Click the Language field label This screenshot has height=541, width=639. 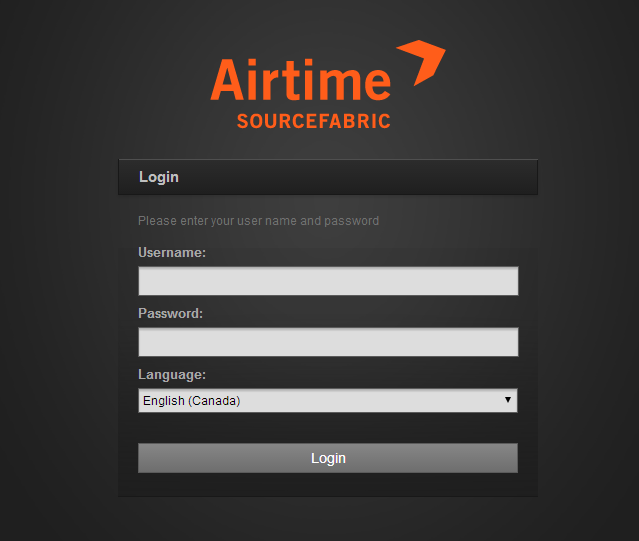pyautogui.click(x=172, y=374)
